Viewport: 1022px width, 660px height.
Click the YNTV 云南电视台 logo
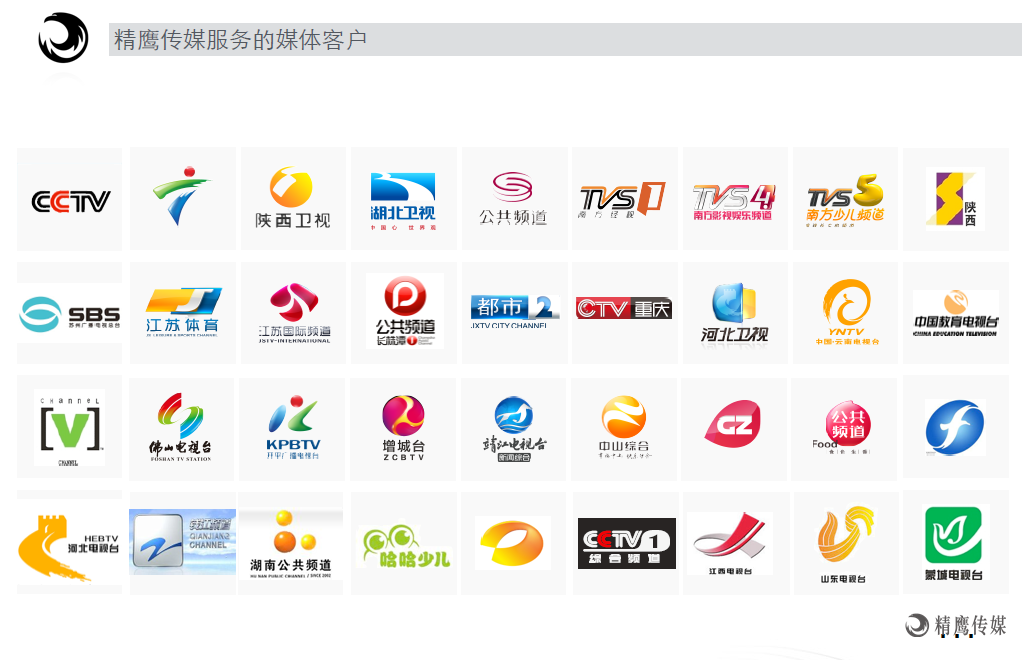click(846, 312)
